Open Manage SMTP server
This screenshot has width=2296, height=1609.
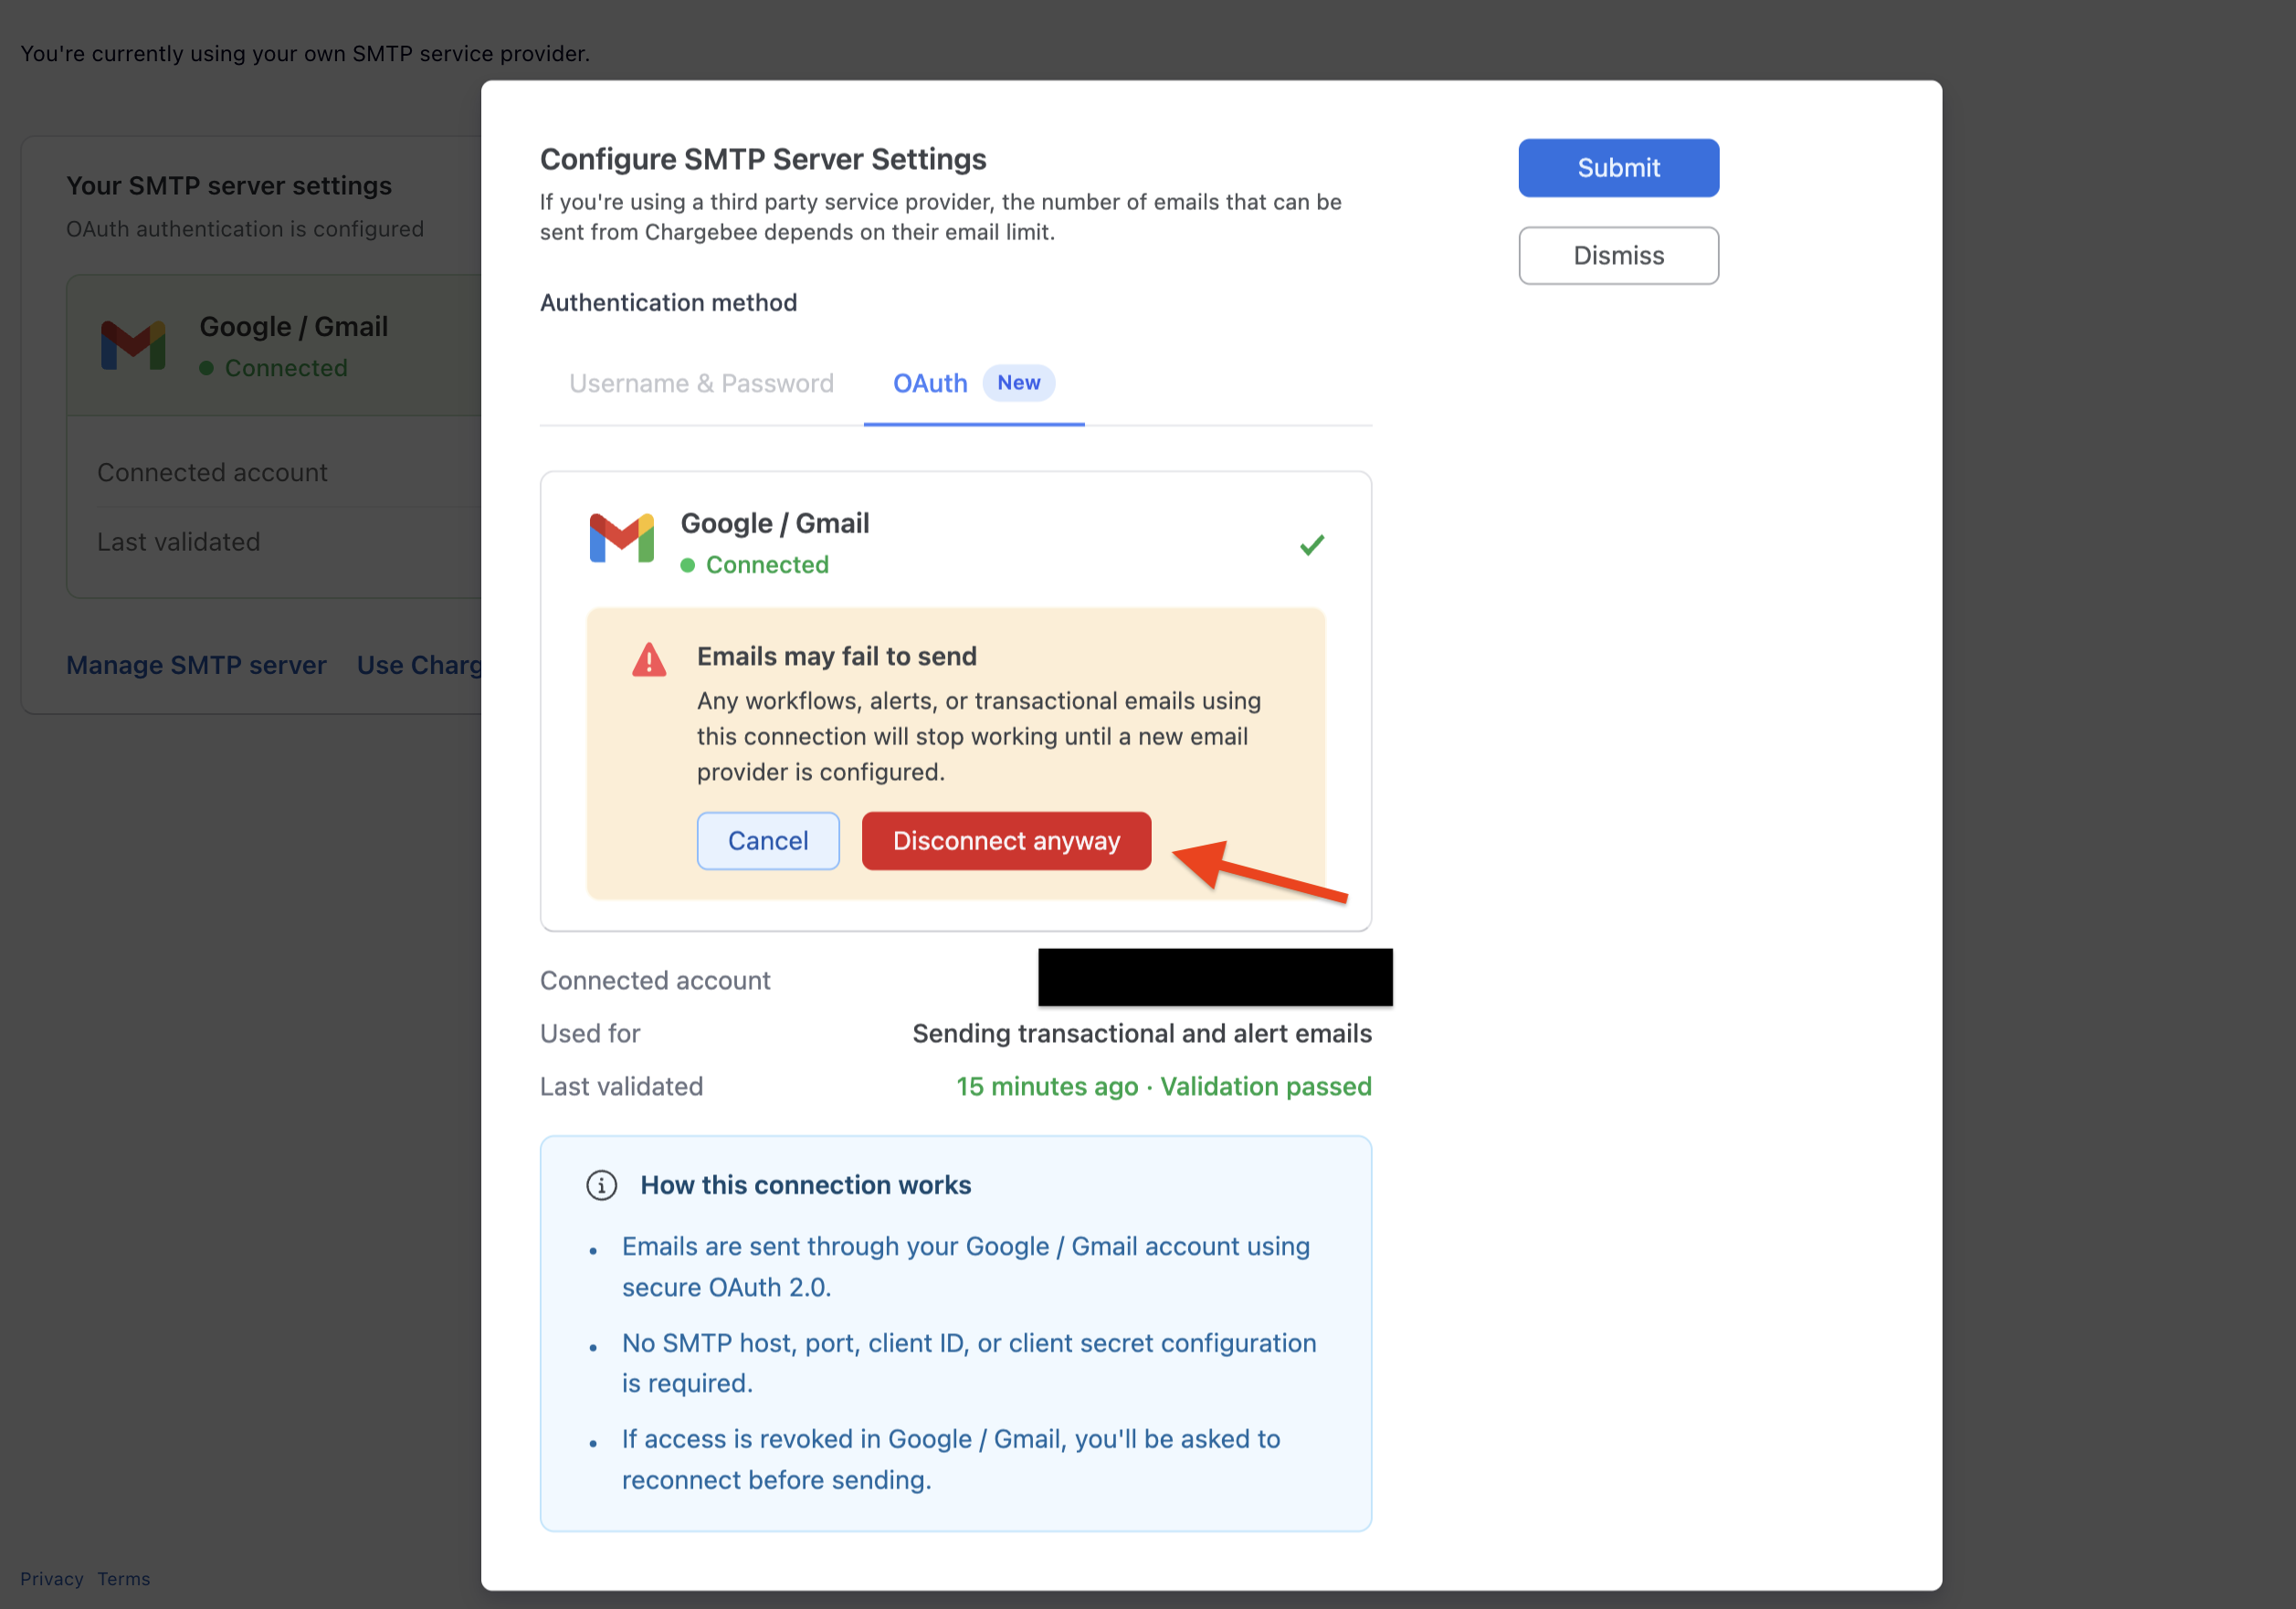coord(196,664)
